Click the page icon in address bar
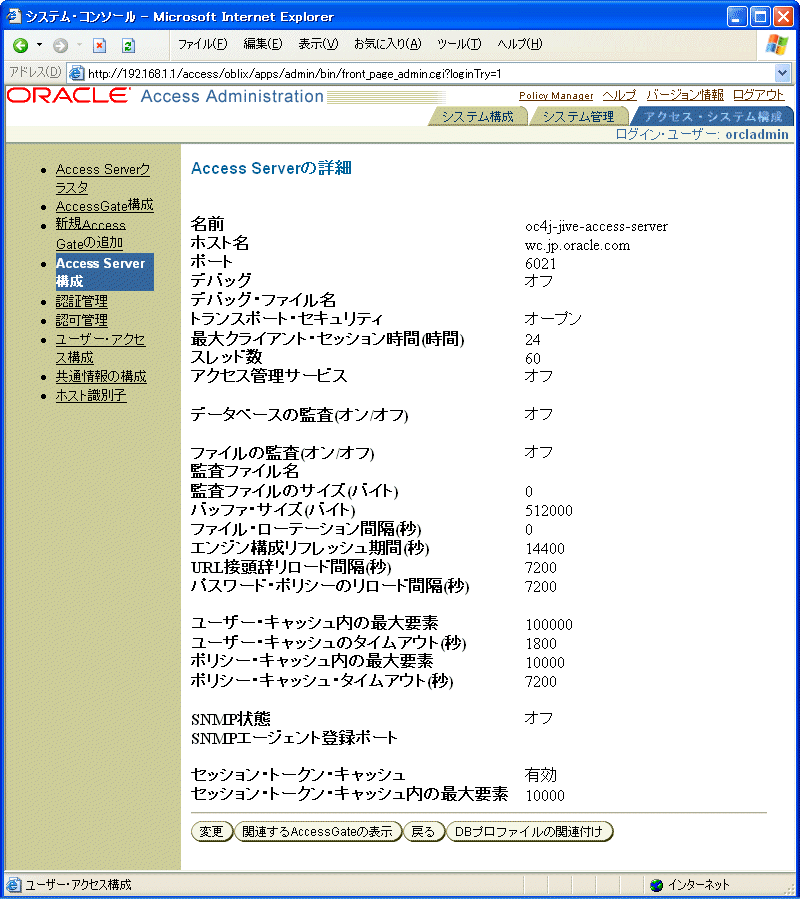Viewport: 800px width, 900px height. (76, 73)
